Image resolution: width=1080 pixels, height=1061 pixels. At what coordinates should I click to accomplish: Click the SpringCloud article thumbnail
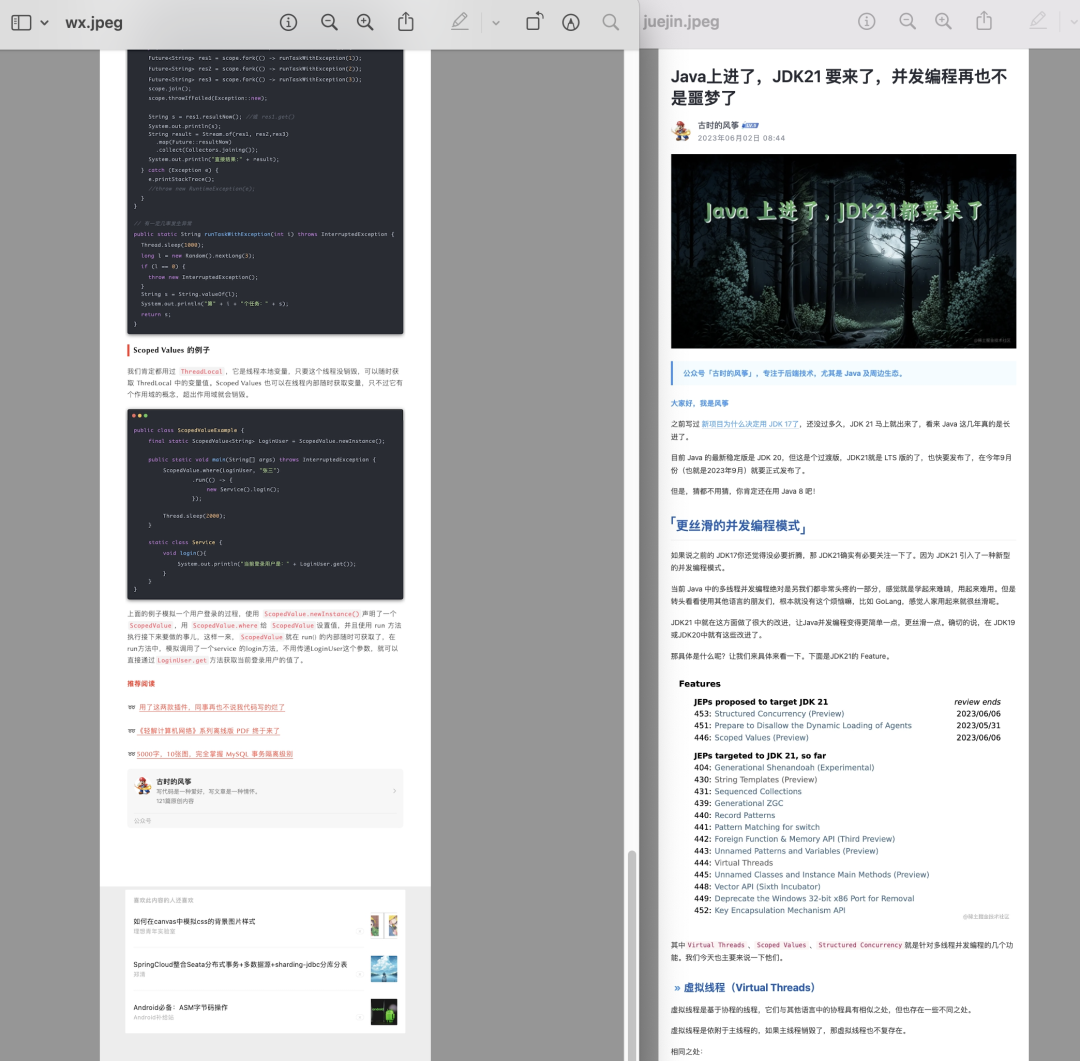click(384, 969)
